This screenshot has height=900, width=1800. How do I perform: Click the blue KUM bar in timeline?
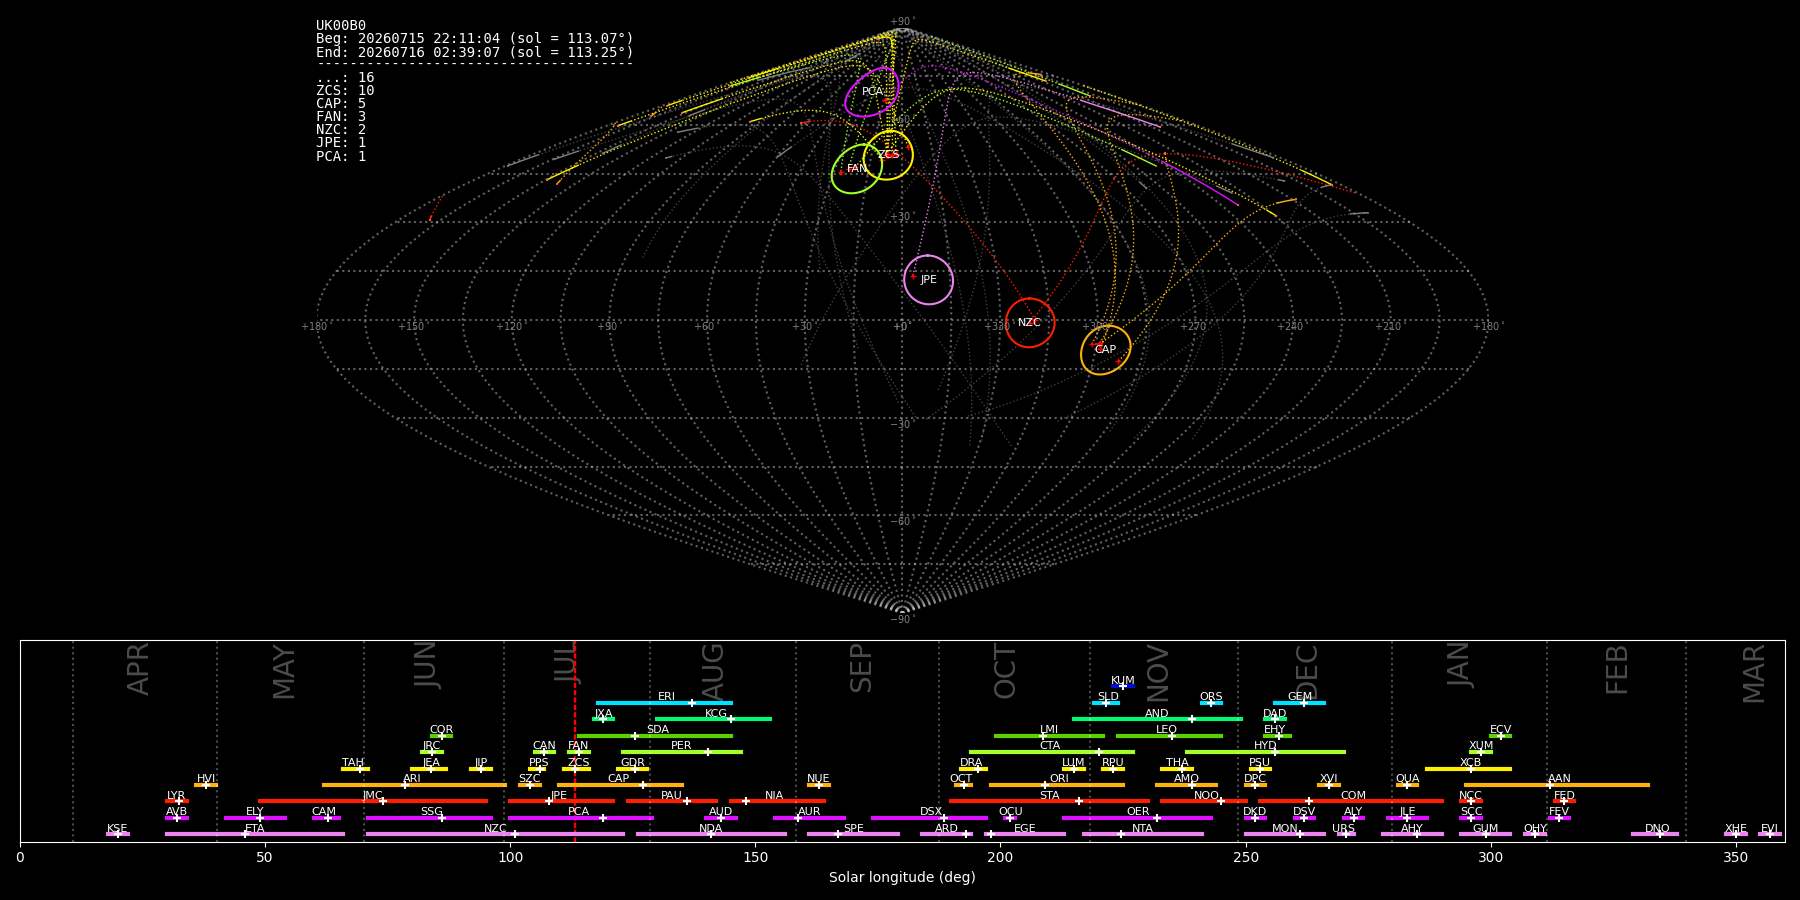1123,686
